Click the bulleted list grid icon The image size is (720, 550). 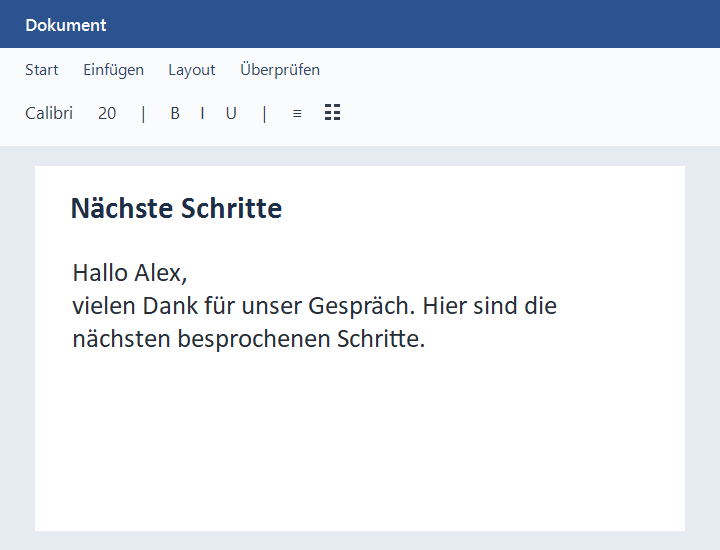coord(332,112)
